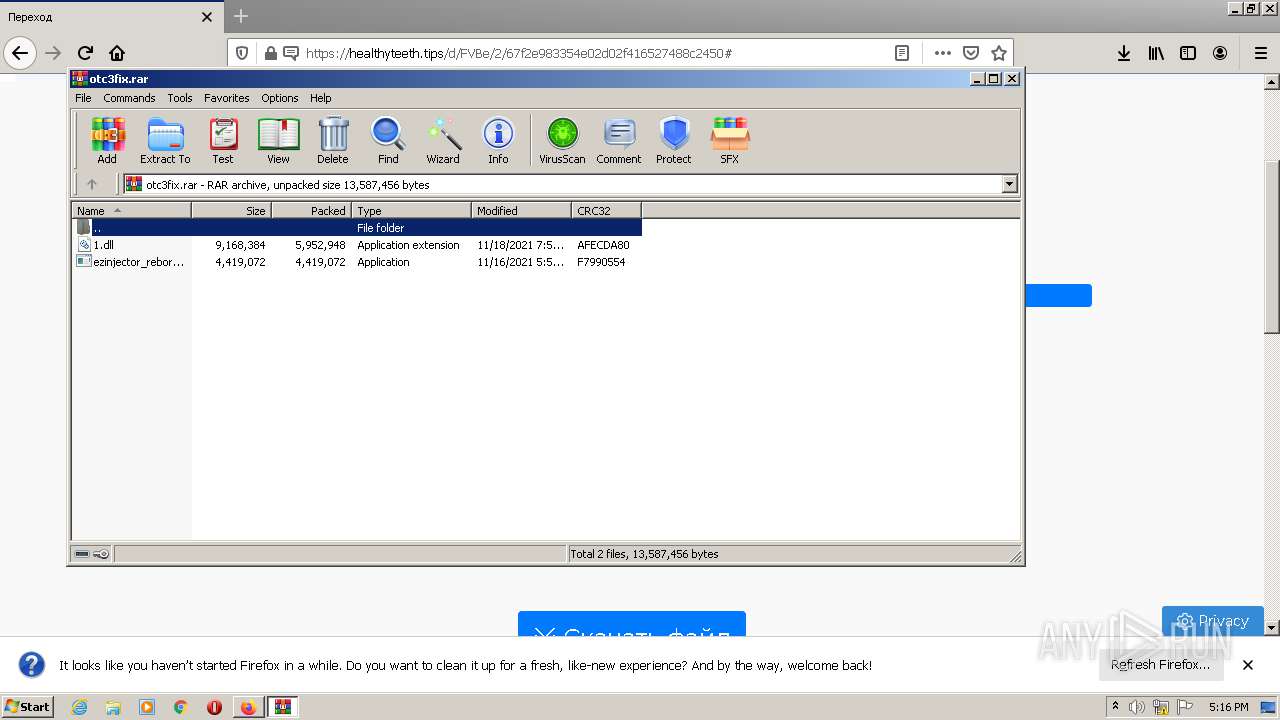Click the blue Скачать файл download button

pos(632,625)
